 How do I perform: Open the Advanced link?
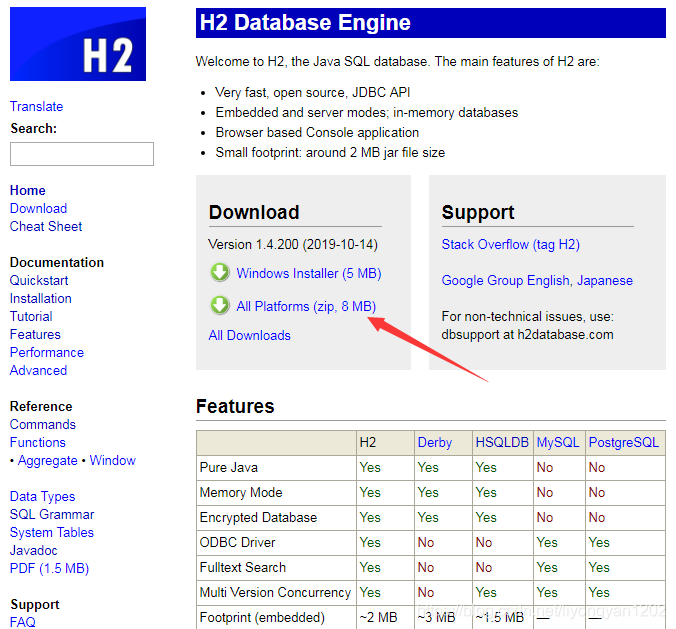(x=38, y=370)
